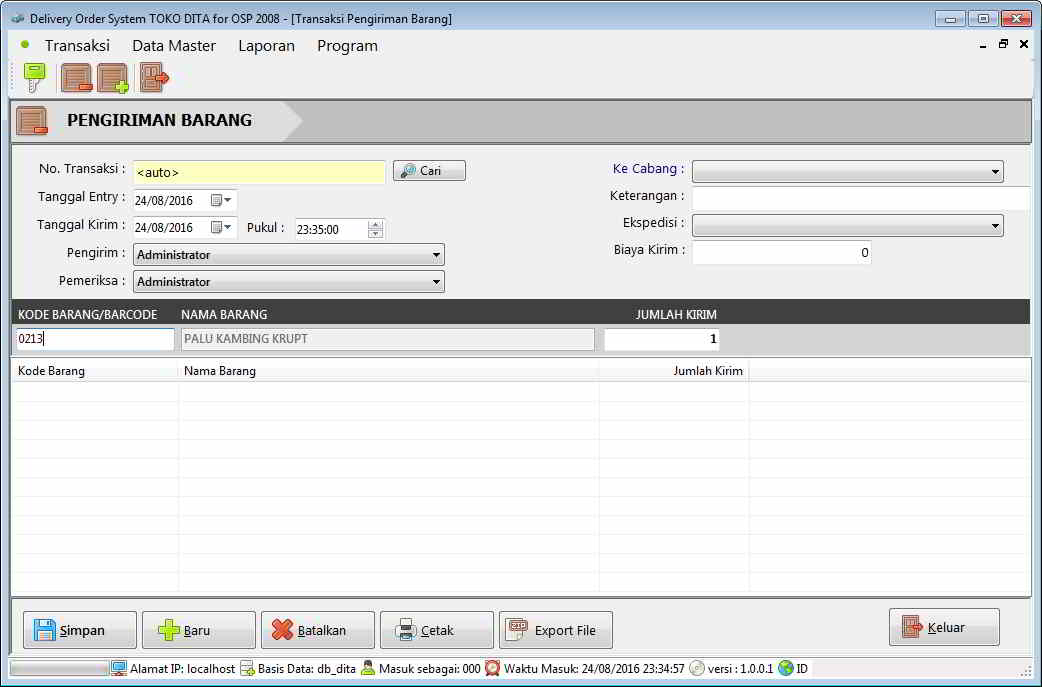Click the green key toolbar icon
Image resolution: width=1042 pixels, height=687 pixels.
point(35,77)
